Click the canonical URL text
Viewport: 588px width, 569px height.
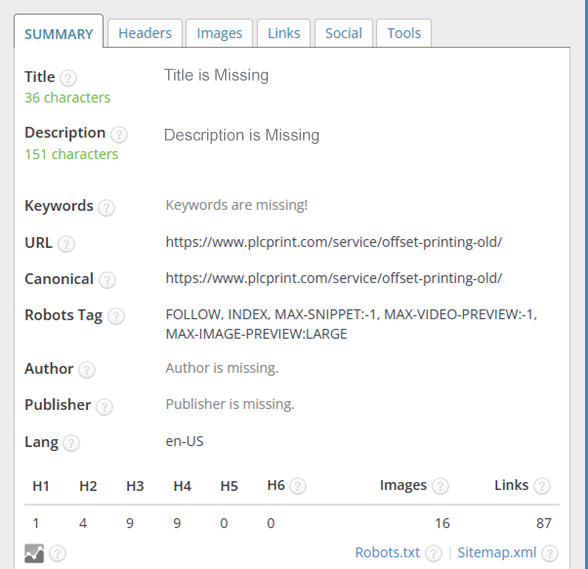[334, 278]
